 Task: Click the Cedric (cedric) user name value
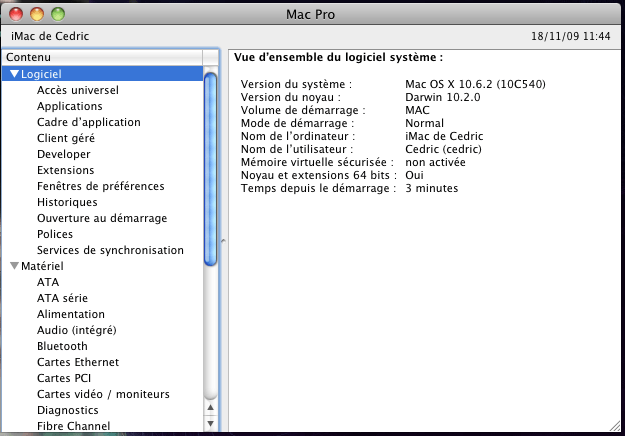coord(443,149)
